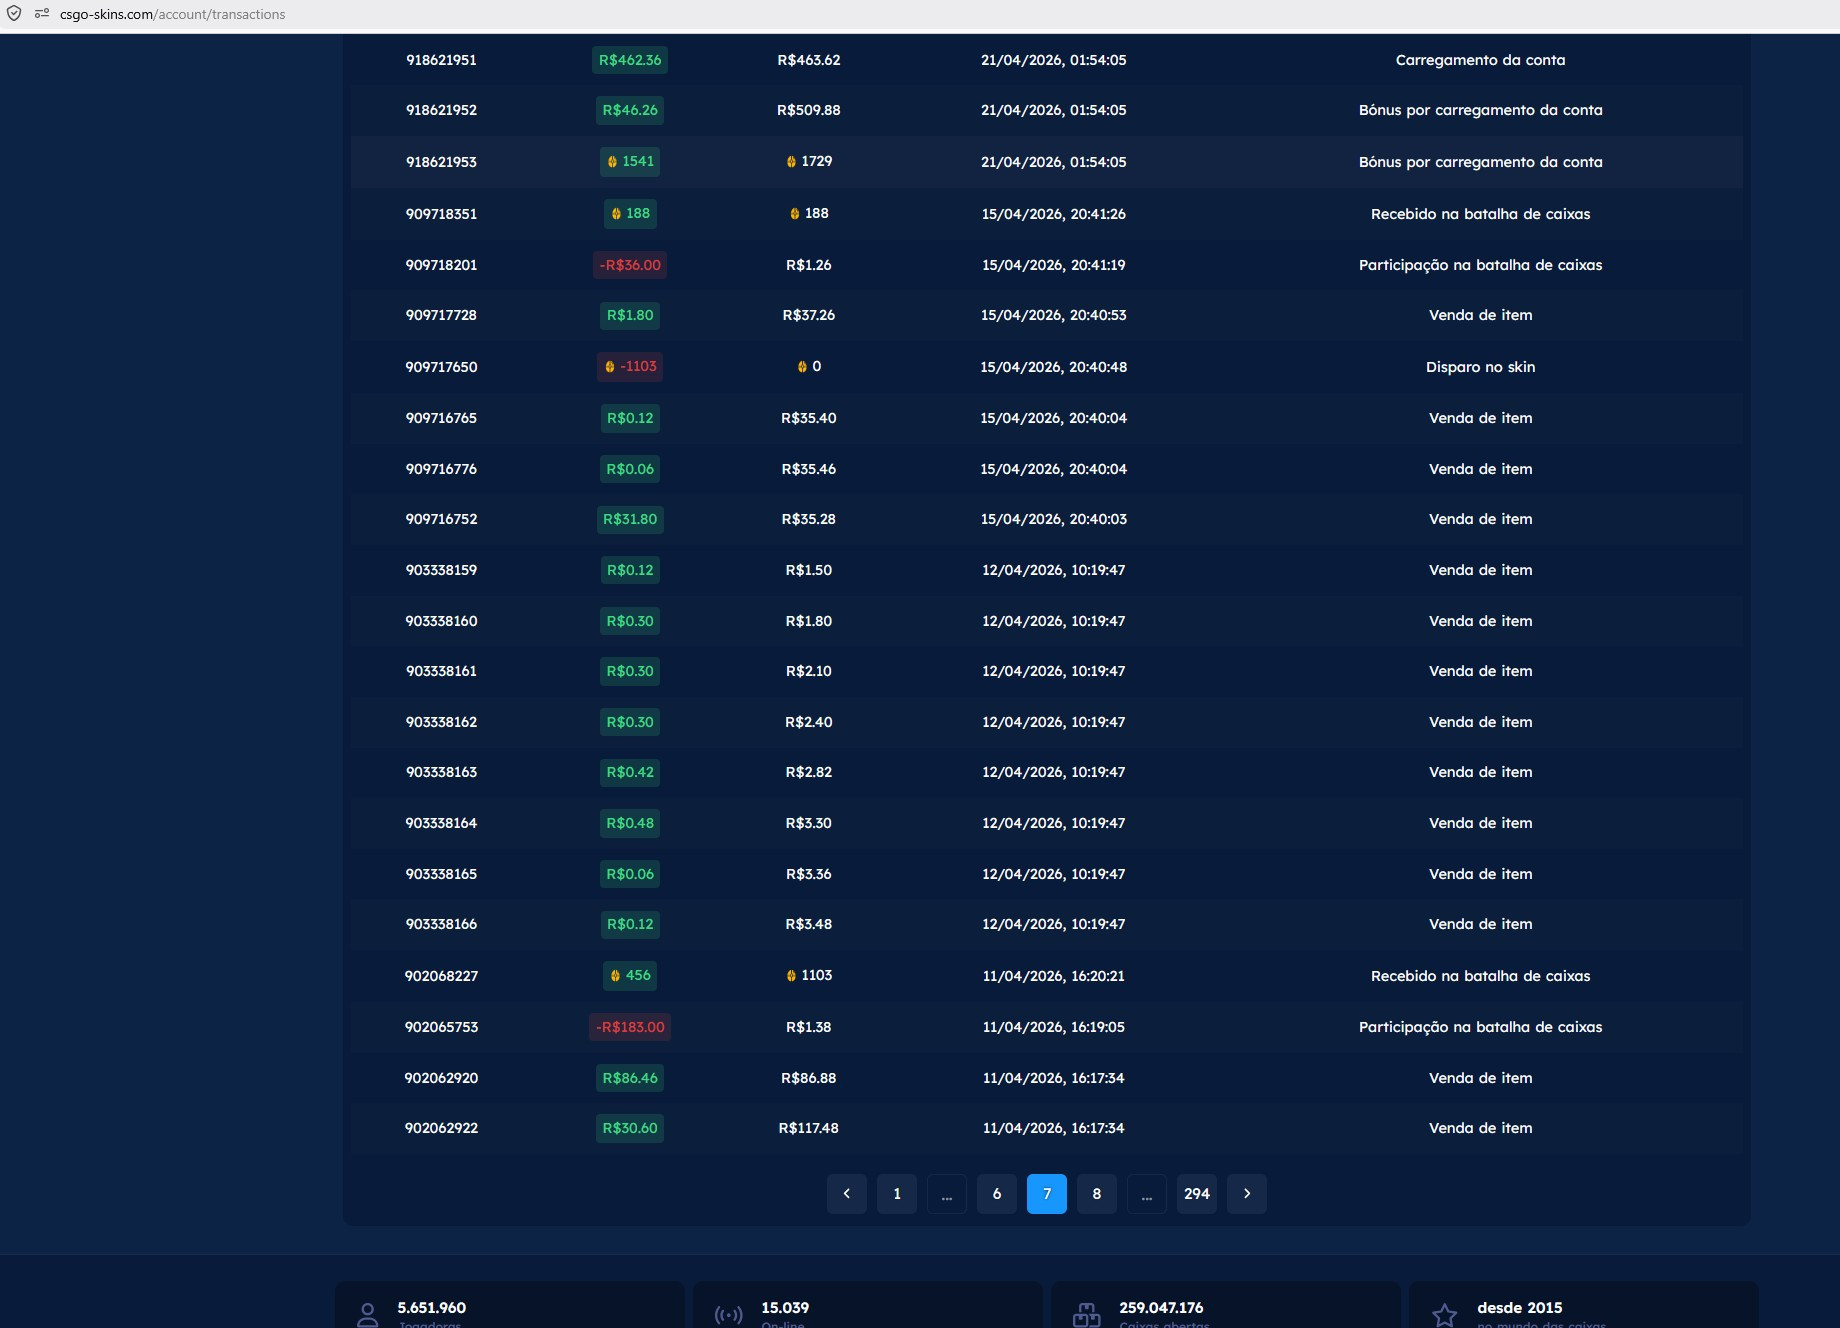Select transaction ID 918621951
This screenshot has height=1328, width=1840.
441,60
